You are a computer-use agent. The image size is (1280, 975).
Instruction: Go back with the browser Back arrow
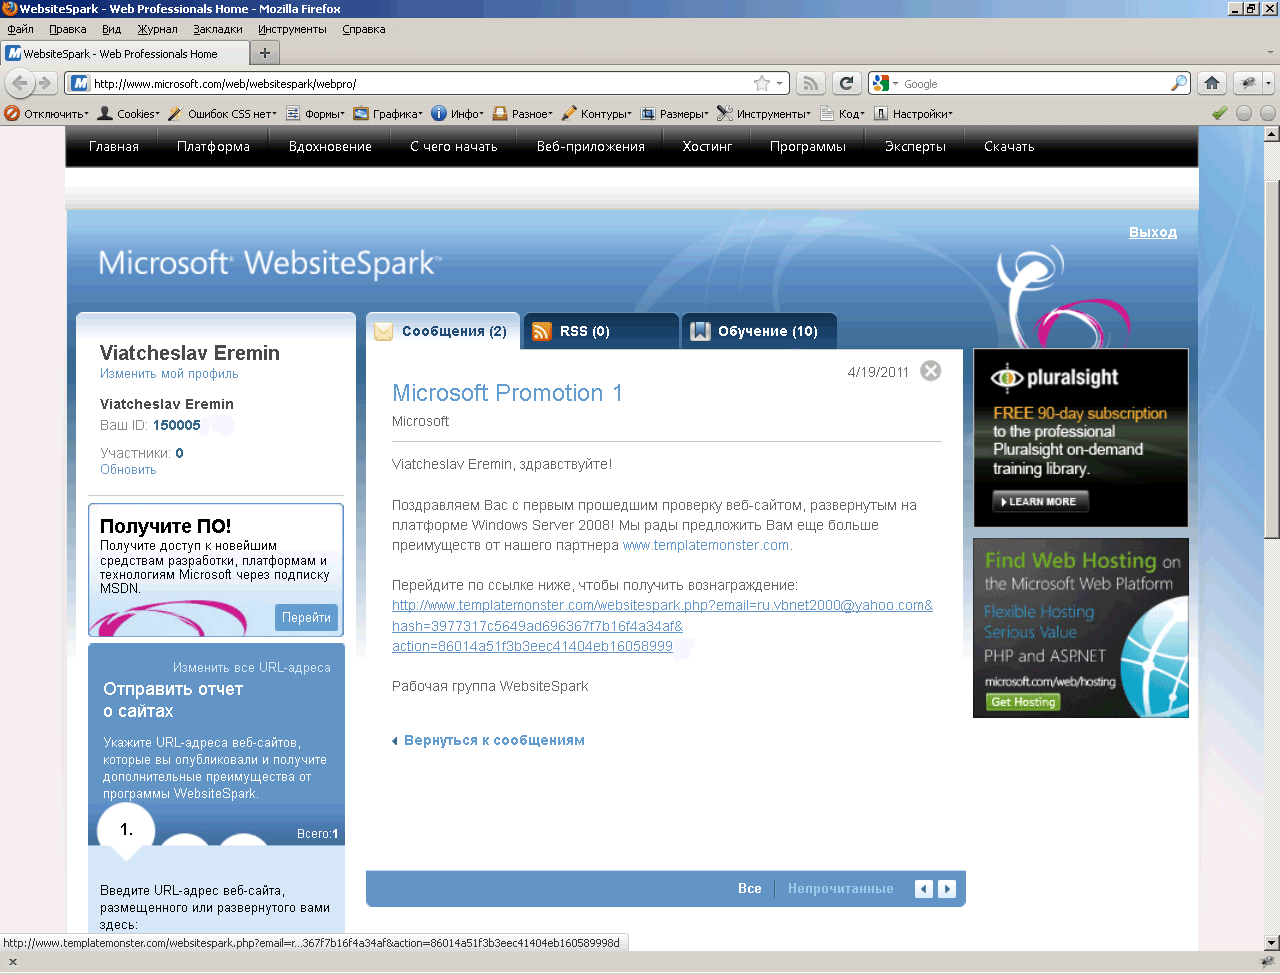[x=20, y=84]
